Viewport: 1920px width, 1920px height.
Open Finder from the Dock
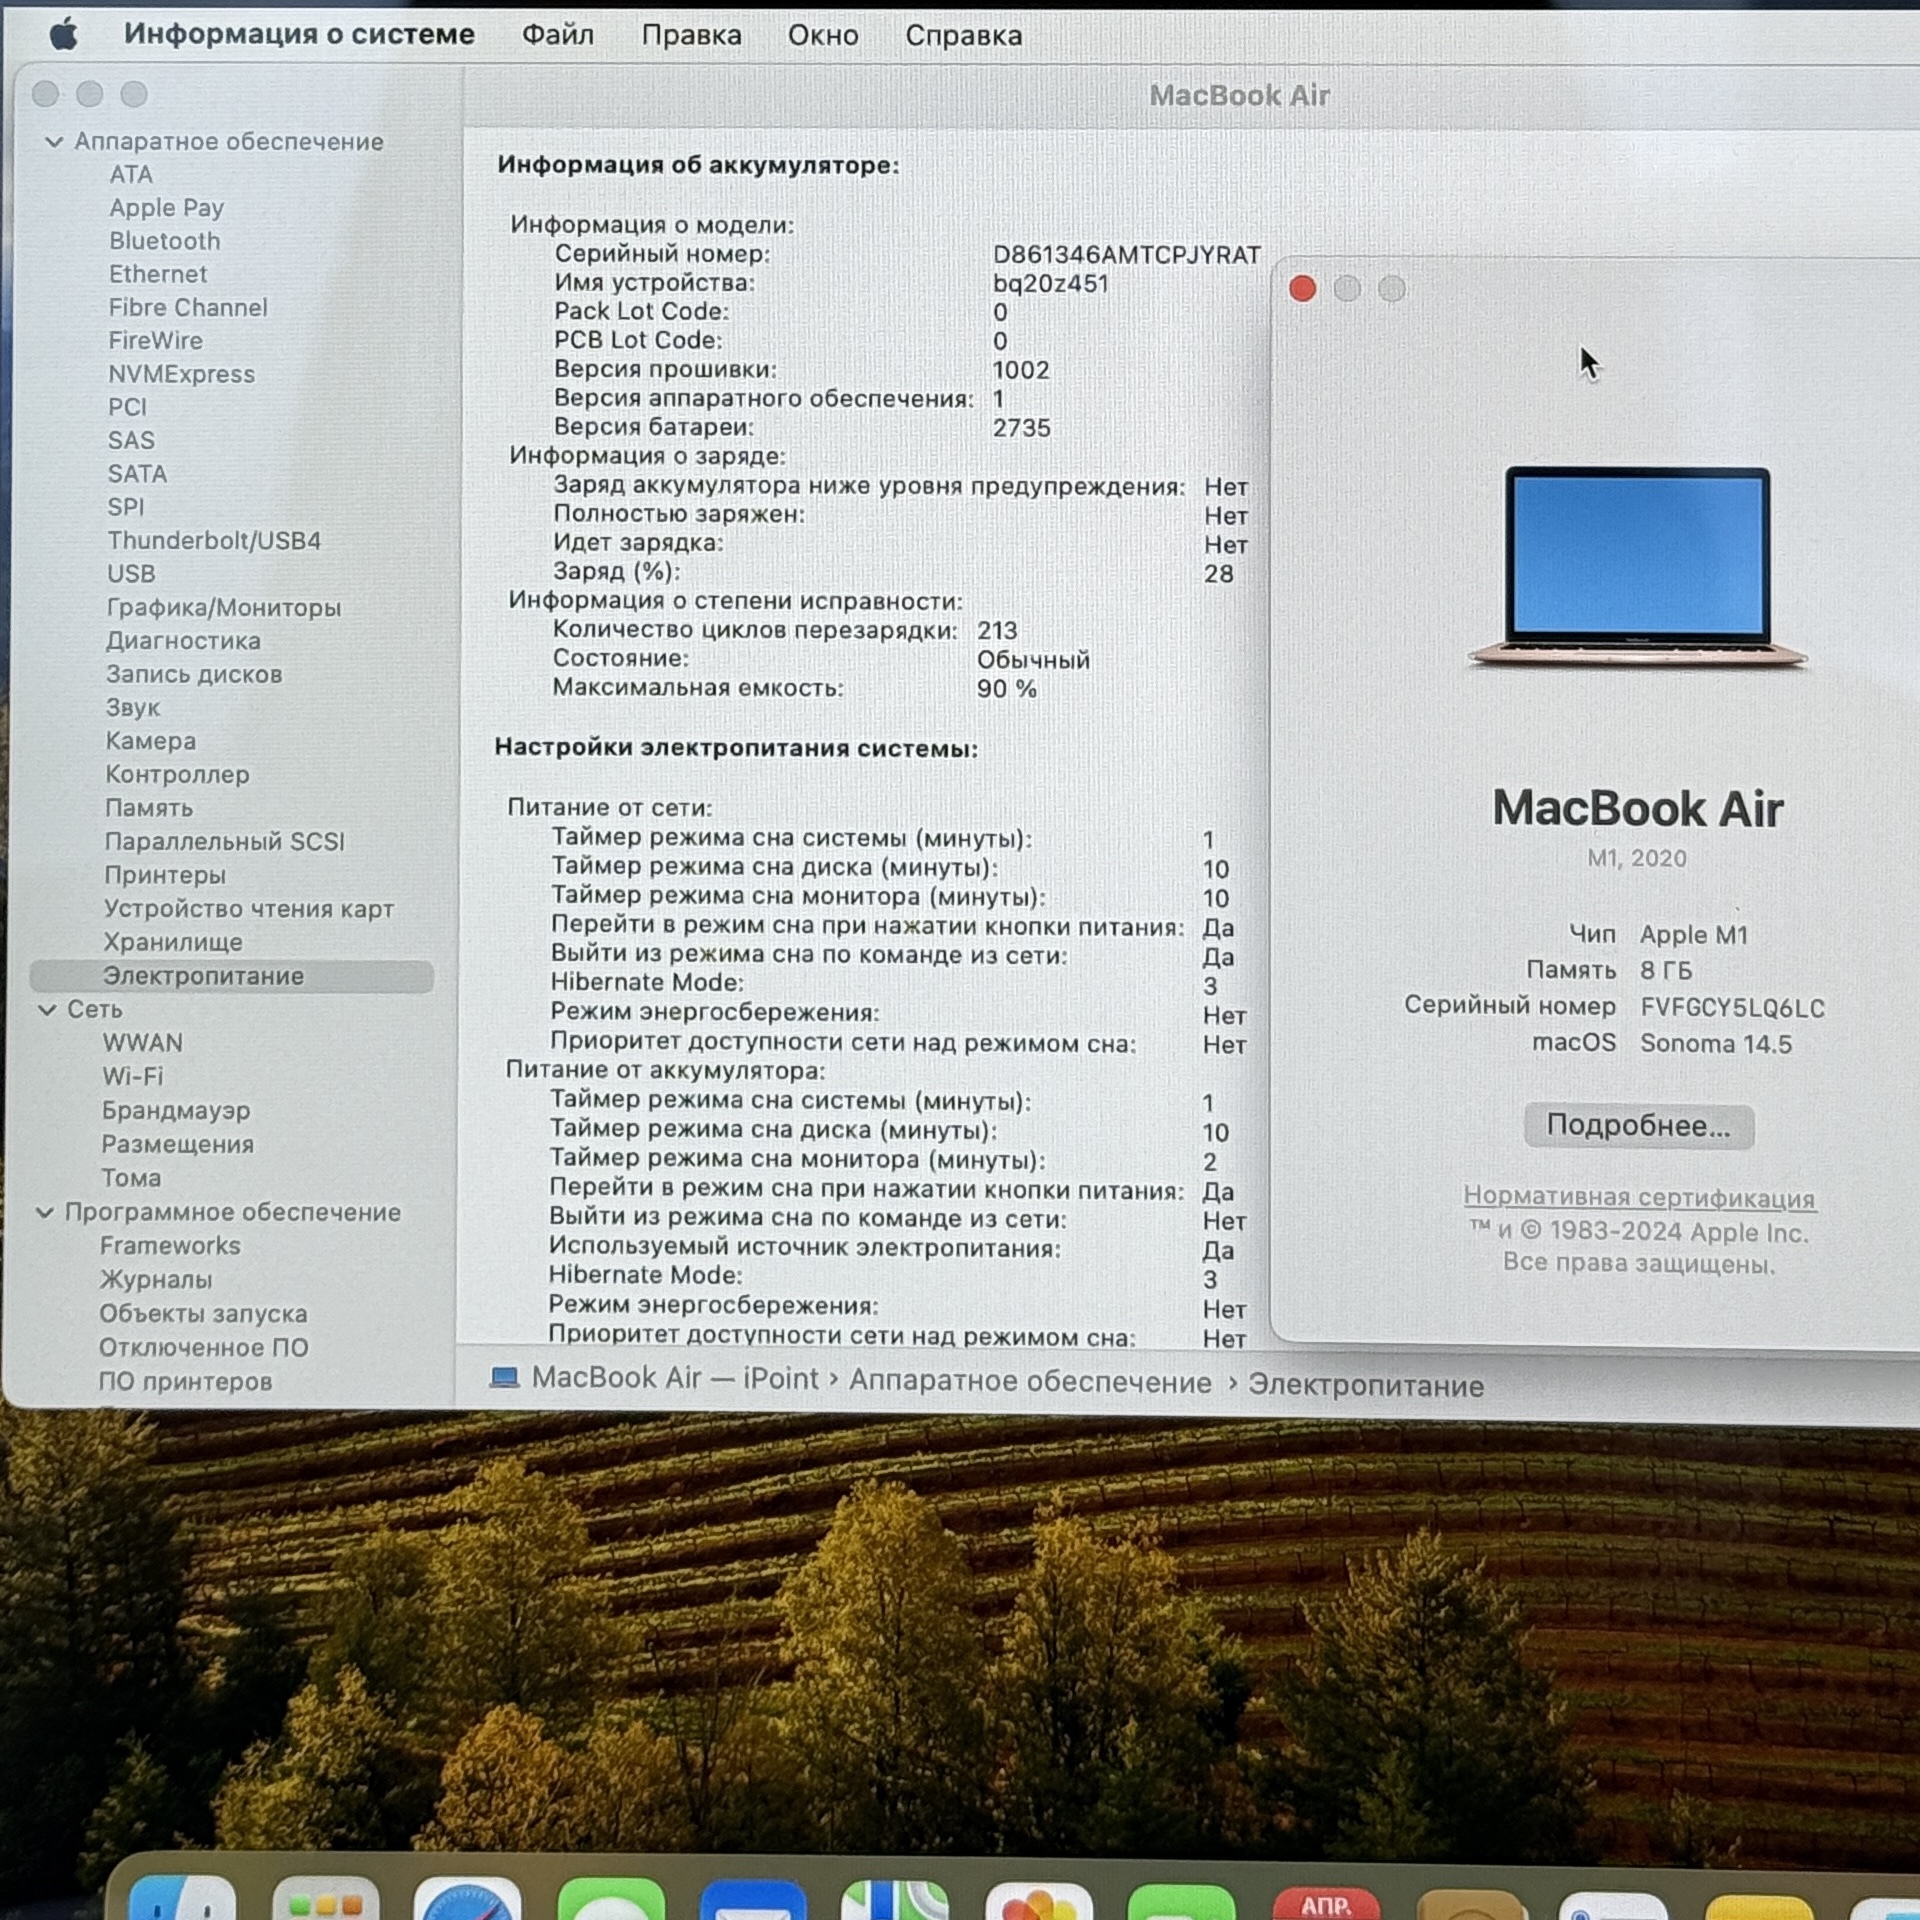(182, 1897)
